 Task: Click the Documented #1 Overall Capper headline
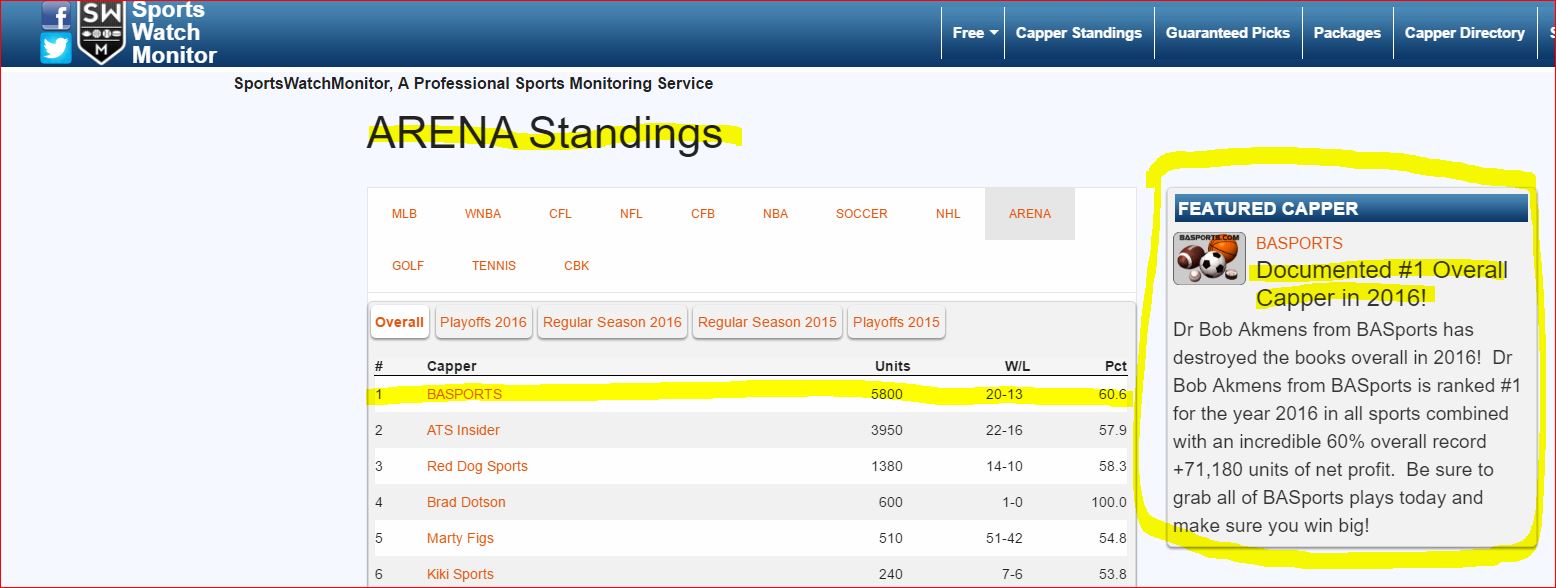point(1381,284)
